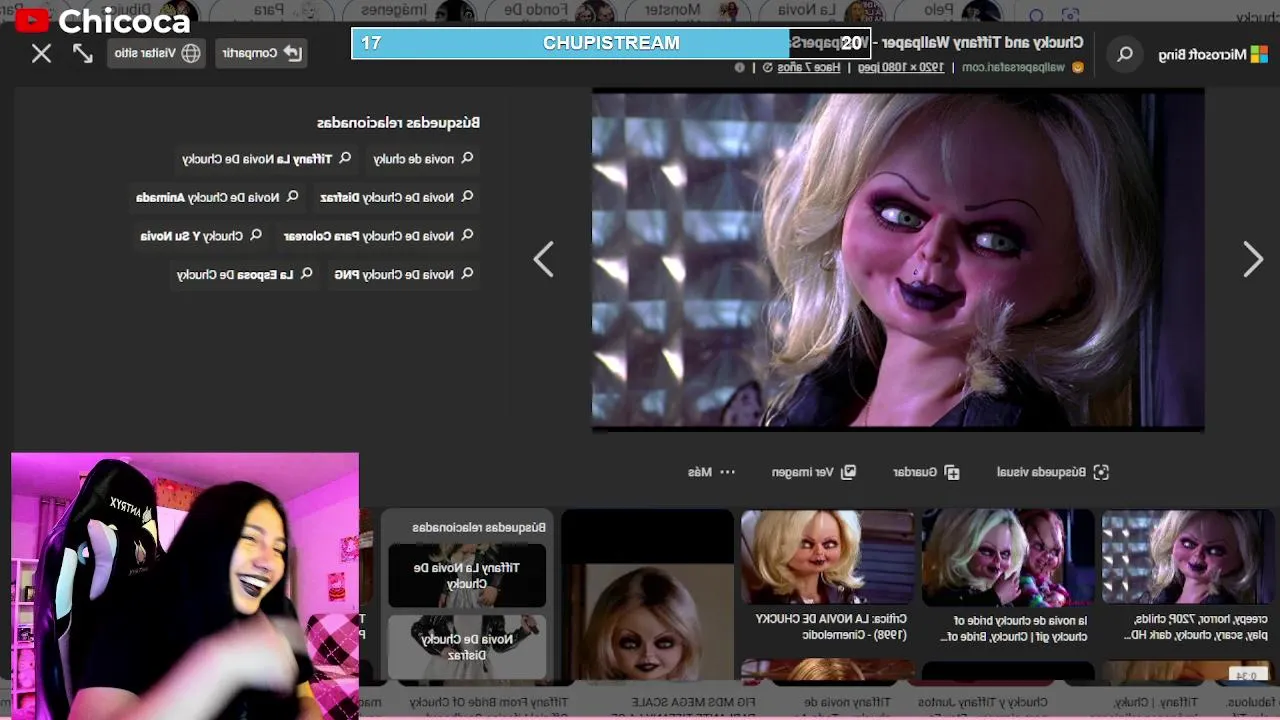Expand the image viewer to full view
1280x720 pixels.
point(83,54)
